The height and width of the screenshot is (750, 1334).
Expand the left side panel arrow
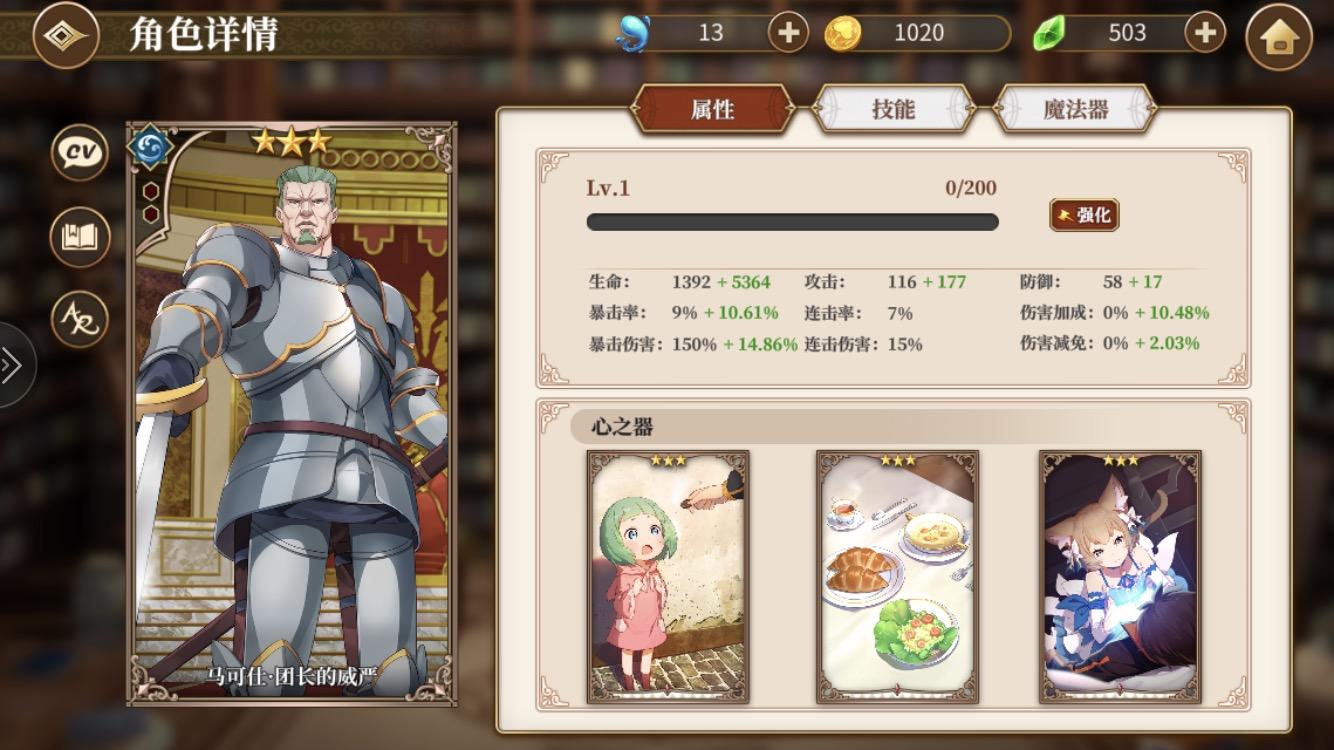tap(14, 365)
